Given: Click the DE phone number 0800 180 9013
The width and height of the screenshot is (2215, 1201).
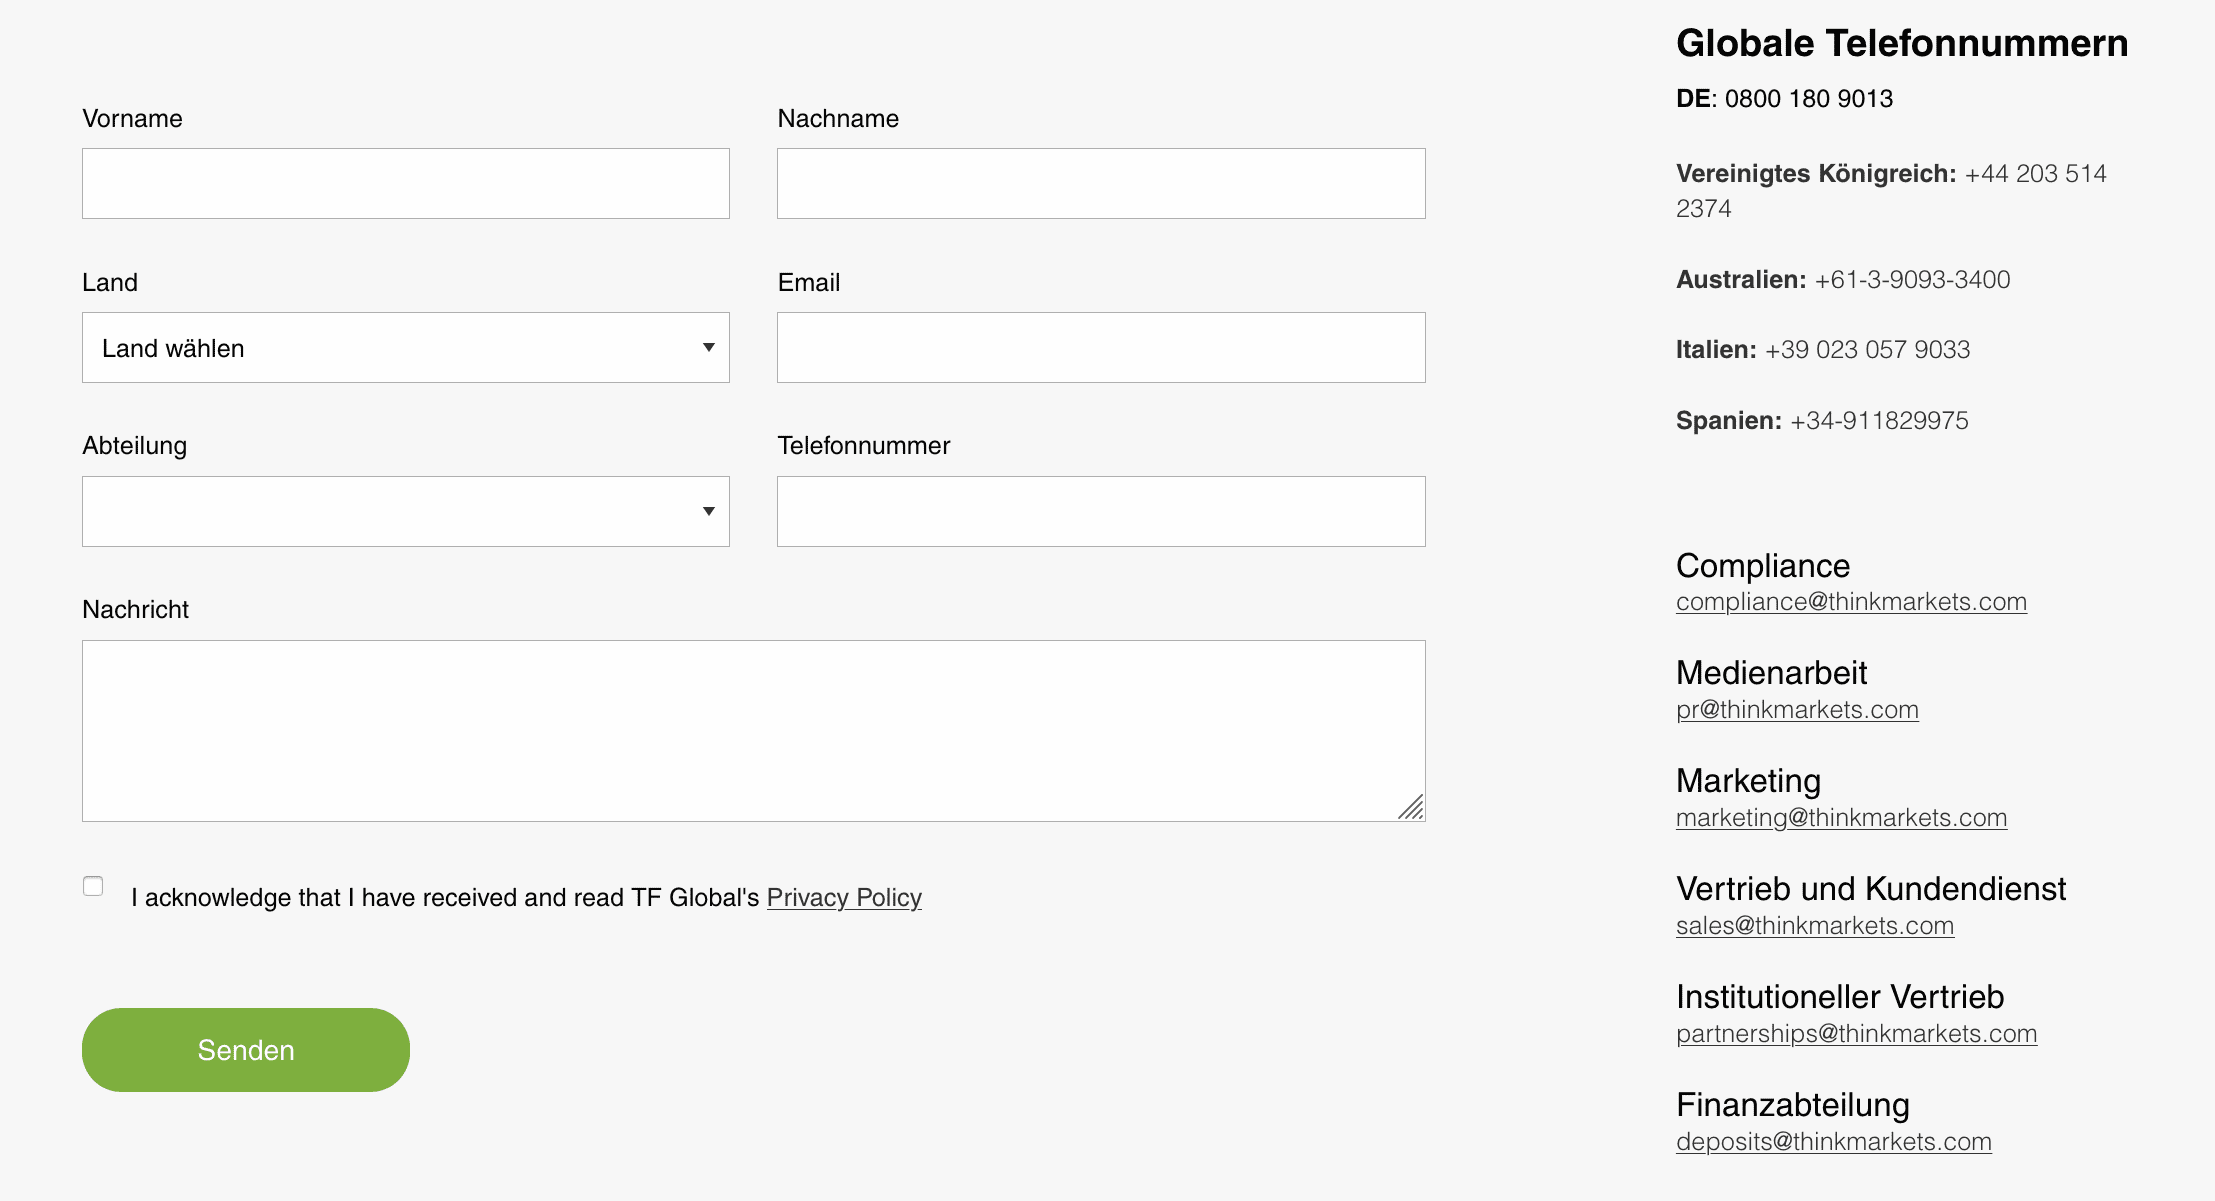Looking at the screenshot, I should click(1808, 99).
